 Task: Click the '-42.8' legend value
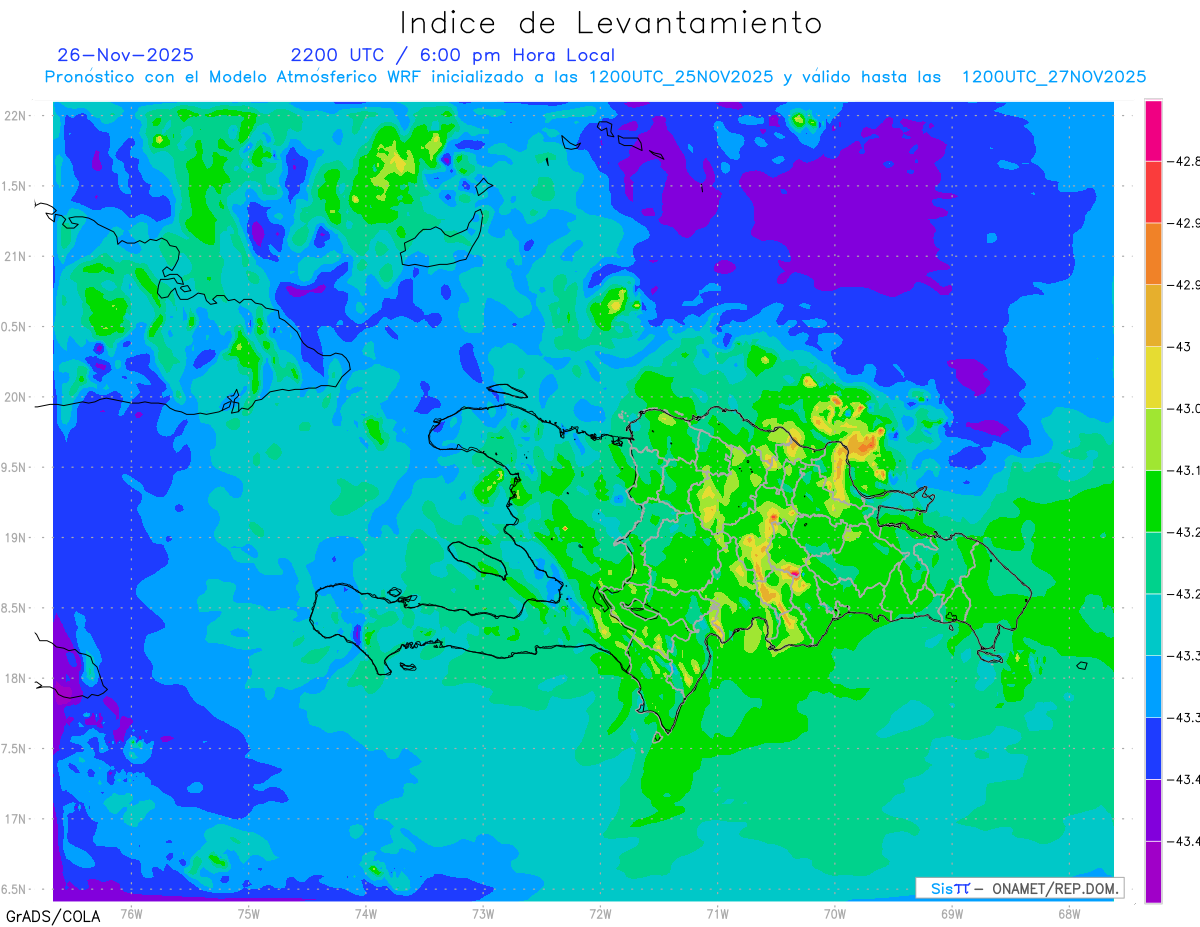pyautogui.click(x=1184, y=161)
